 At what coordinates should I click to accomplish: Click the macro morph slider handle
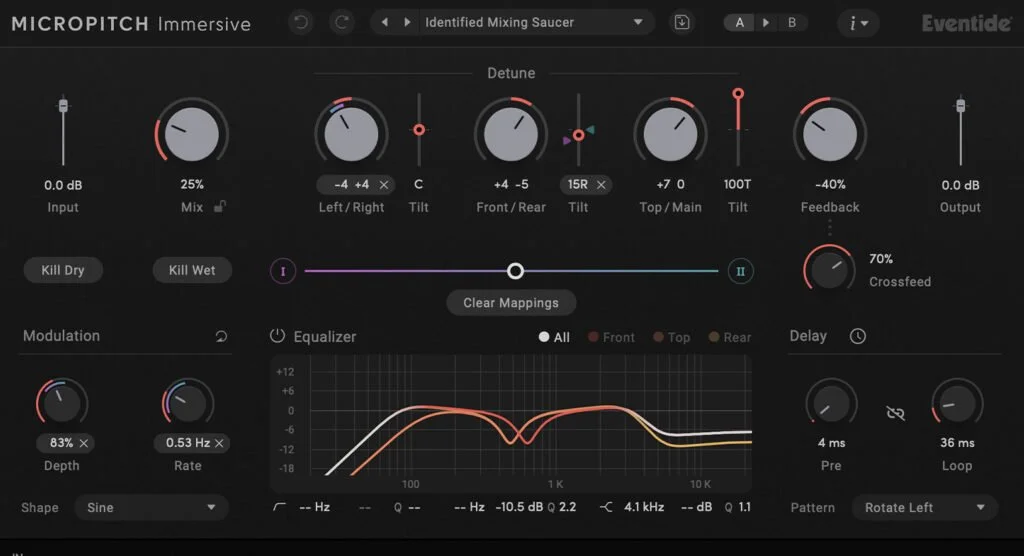point(515,271)
